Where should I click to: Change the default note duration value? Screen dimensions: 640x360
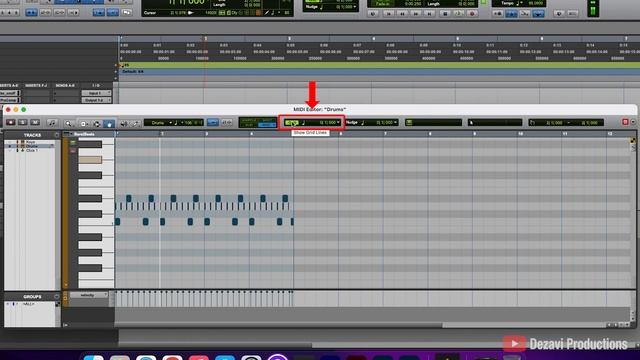(x=178, y=122)
